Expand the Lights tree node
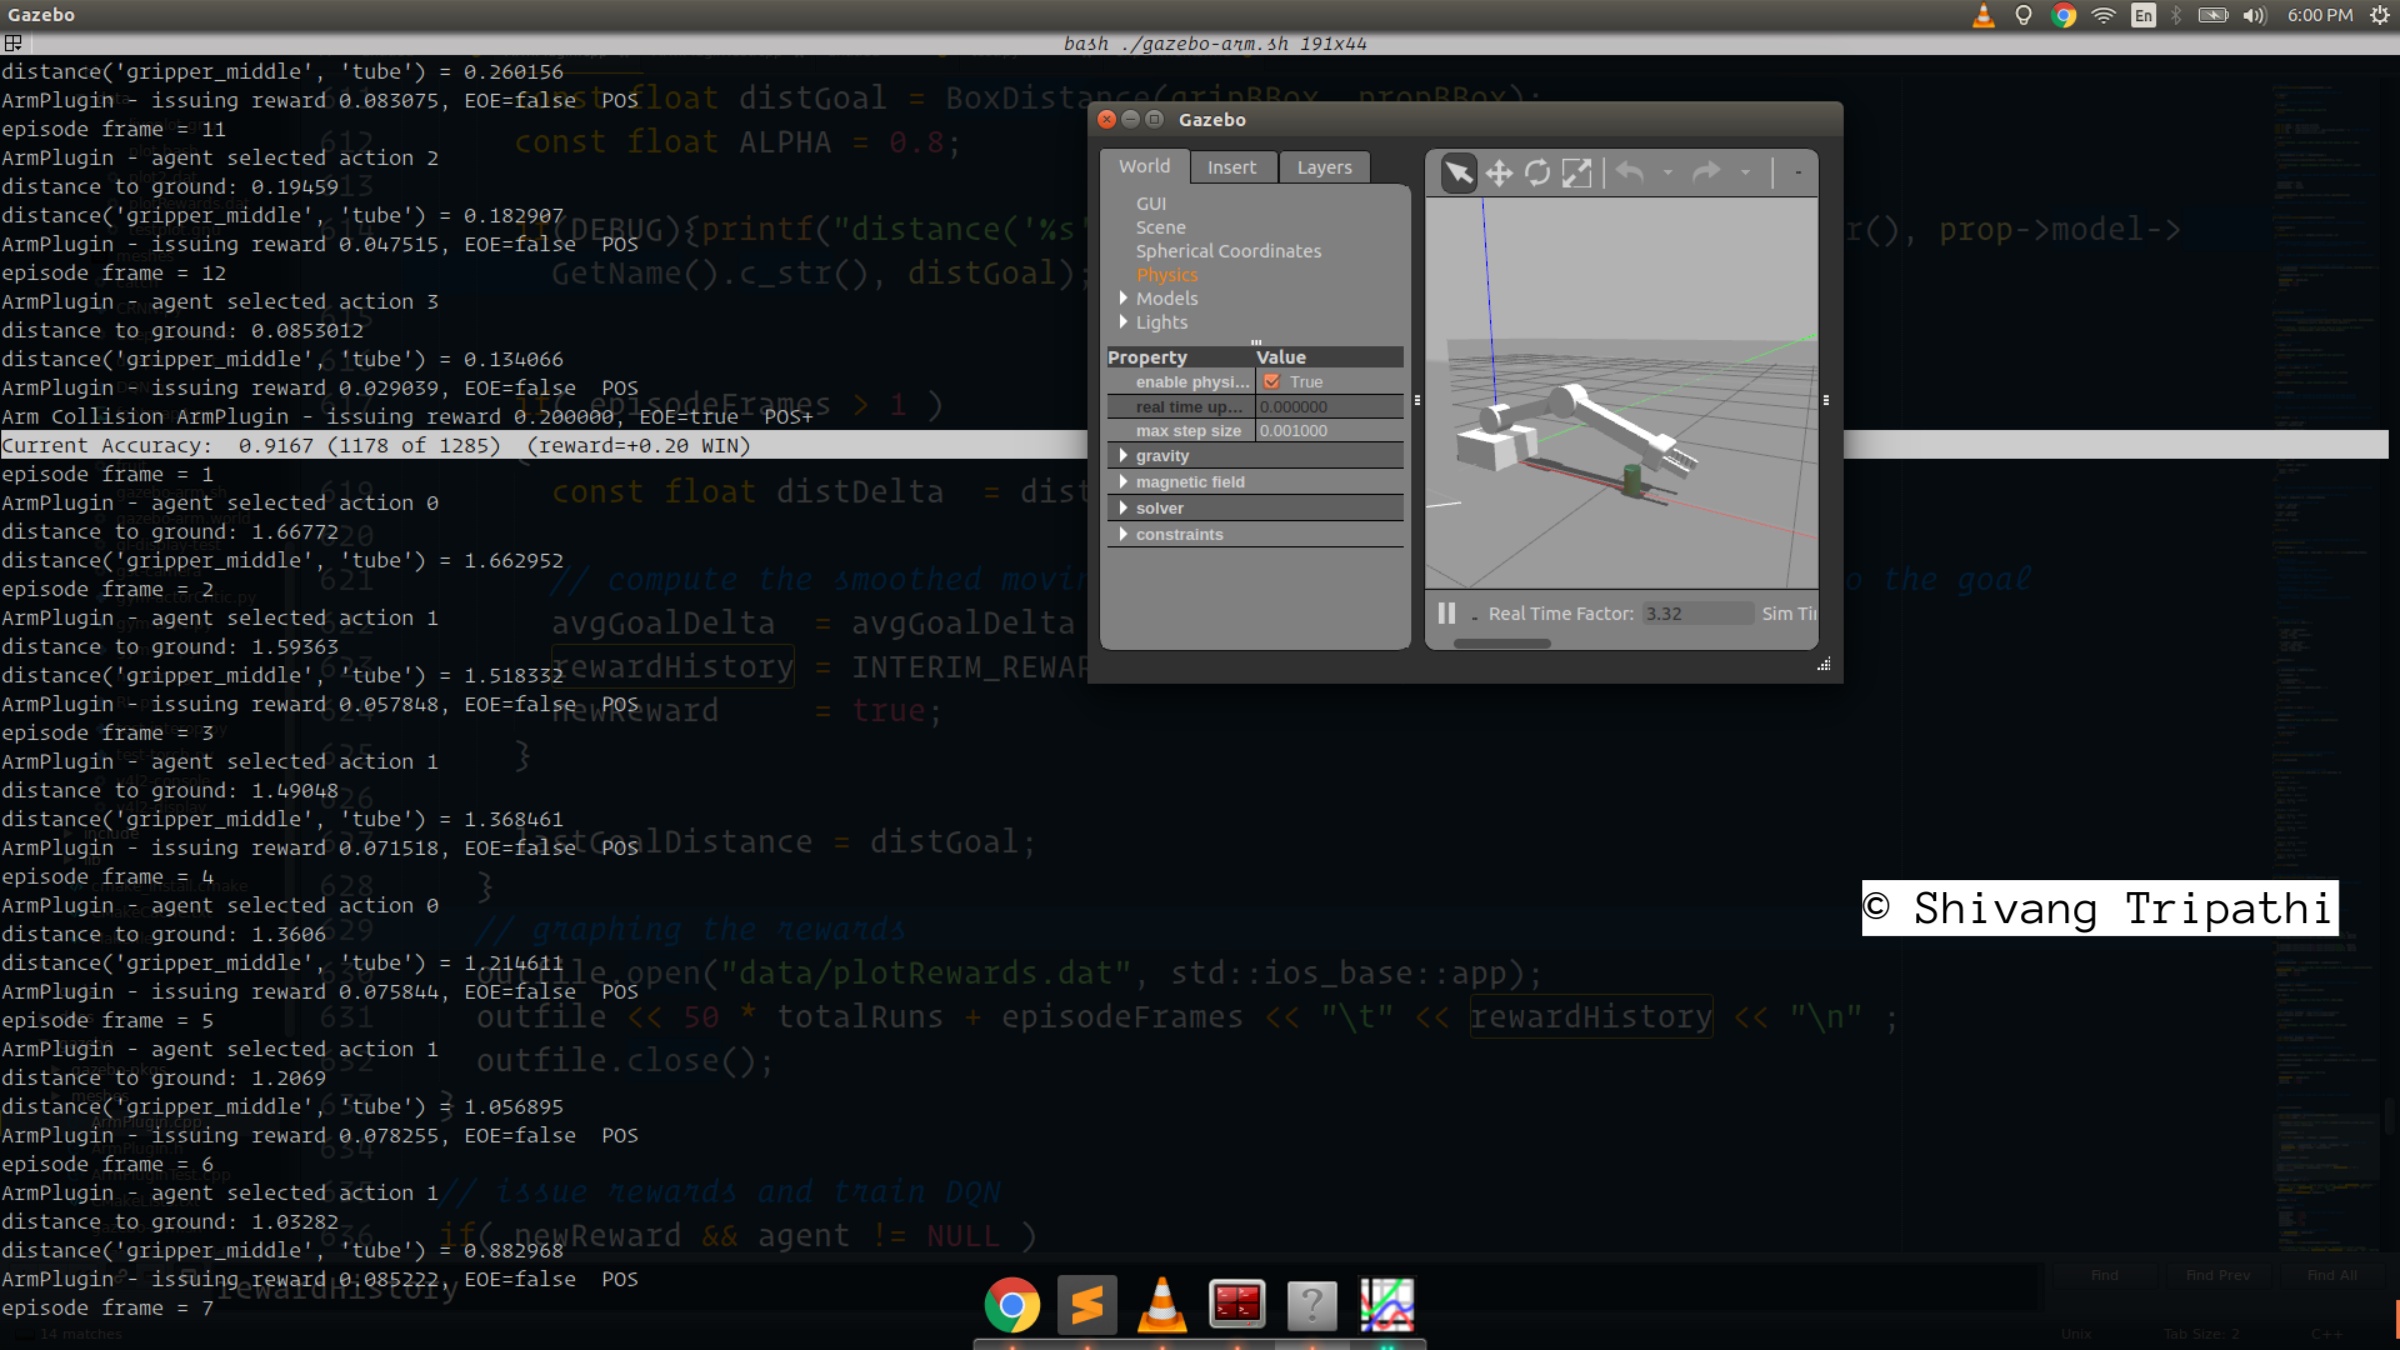The height and width of the screenshot is (1350, 2400). click(1124, 322)
